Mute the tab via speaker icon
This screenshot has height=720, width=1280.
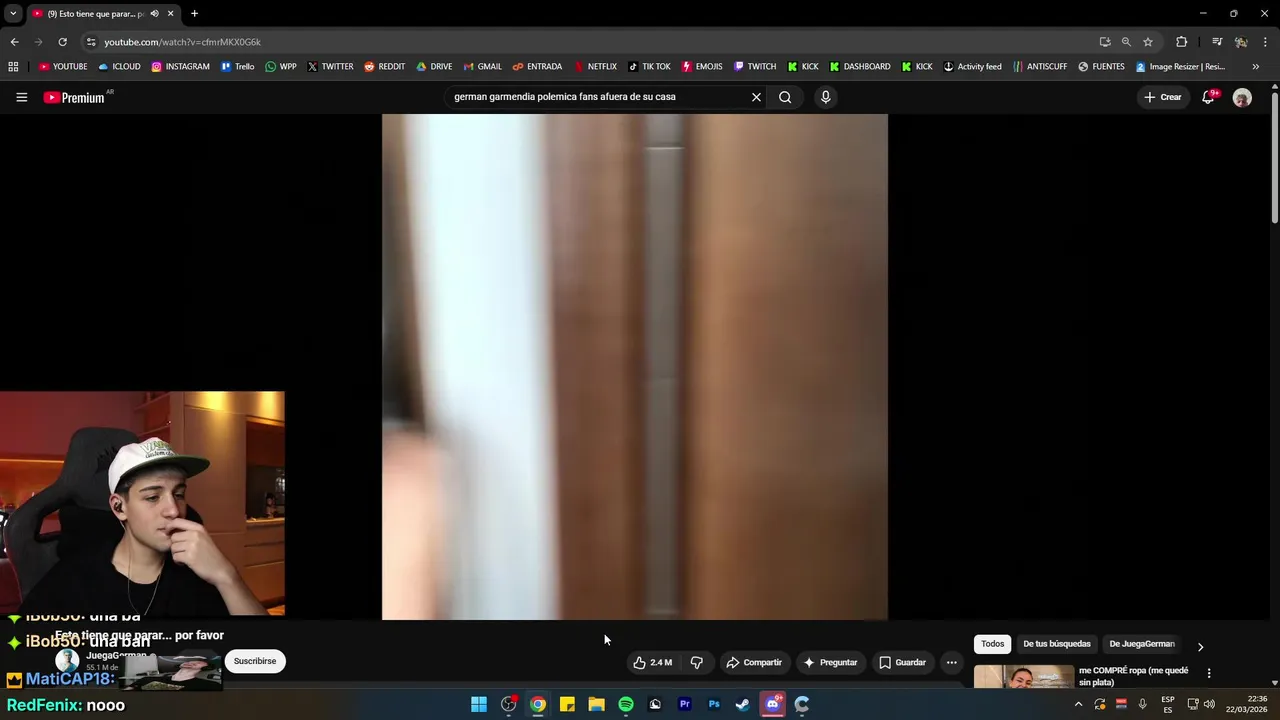[x=154, y=14]
